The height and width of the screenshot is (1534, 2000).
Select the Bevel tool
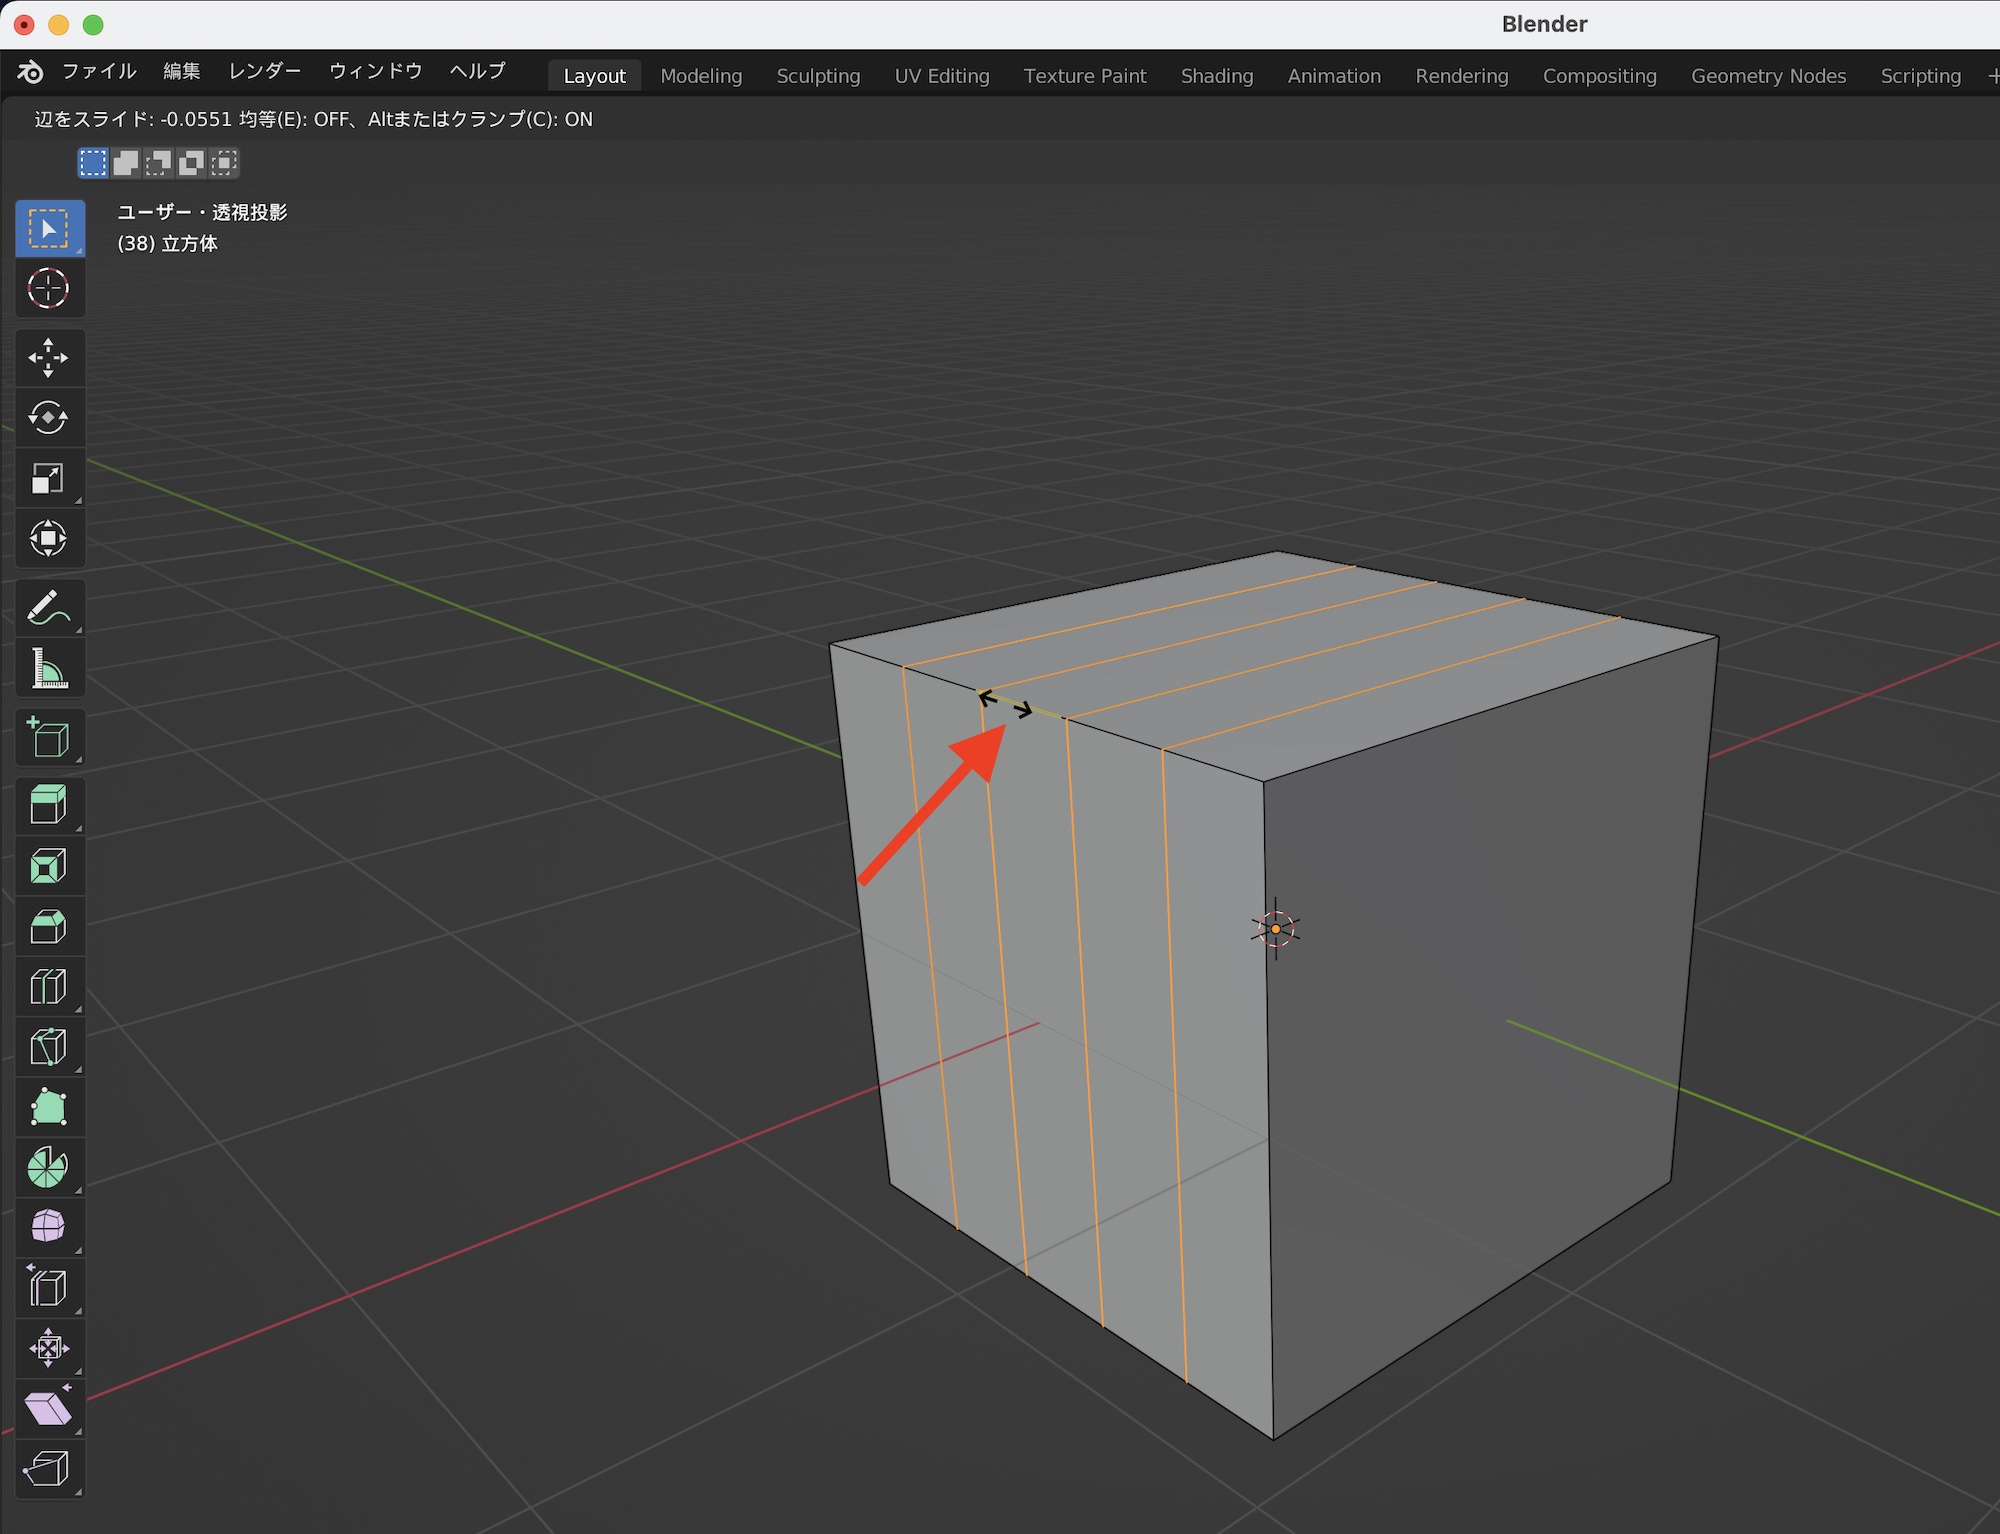pos(48,927)
